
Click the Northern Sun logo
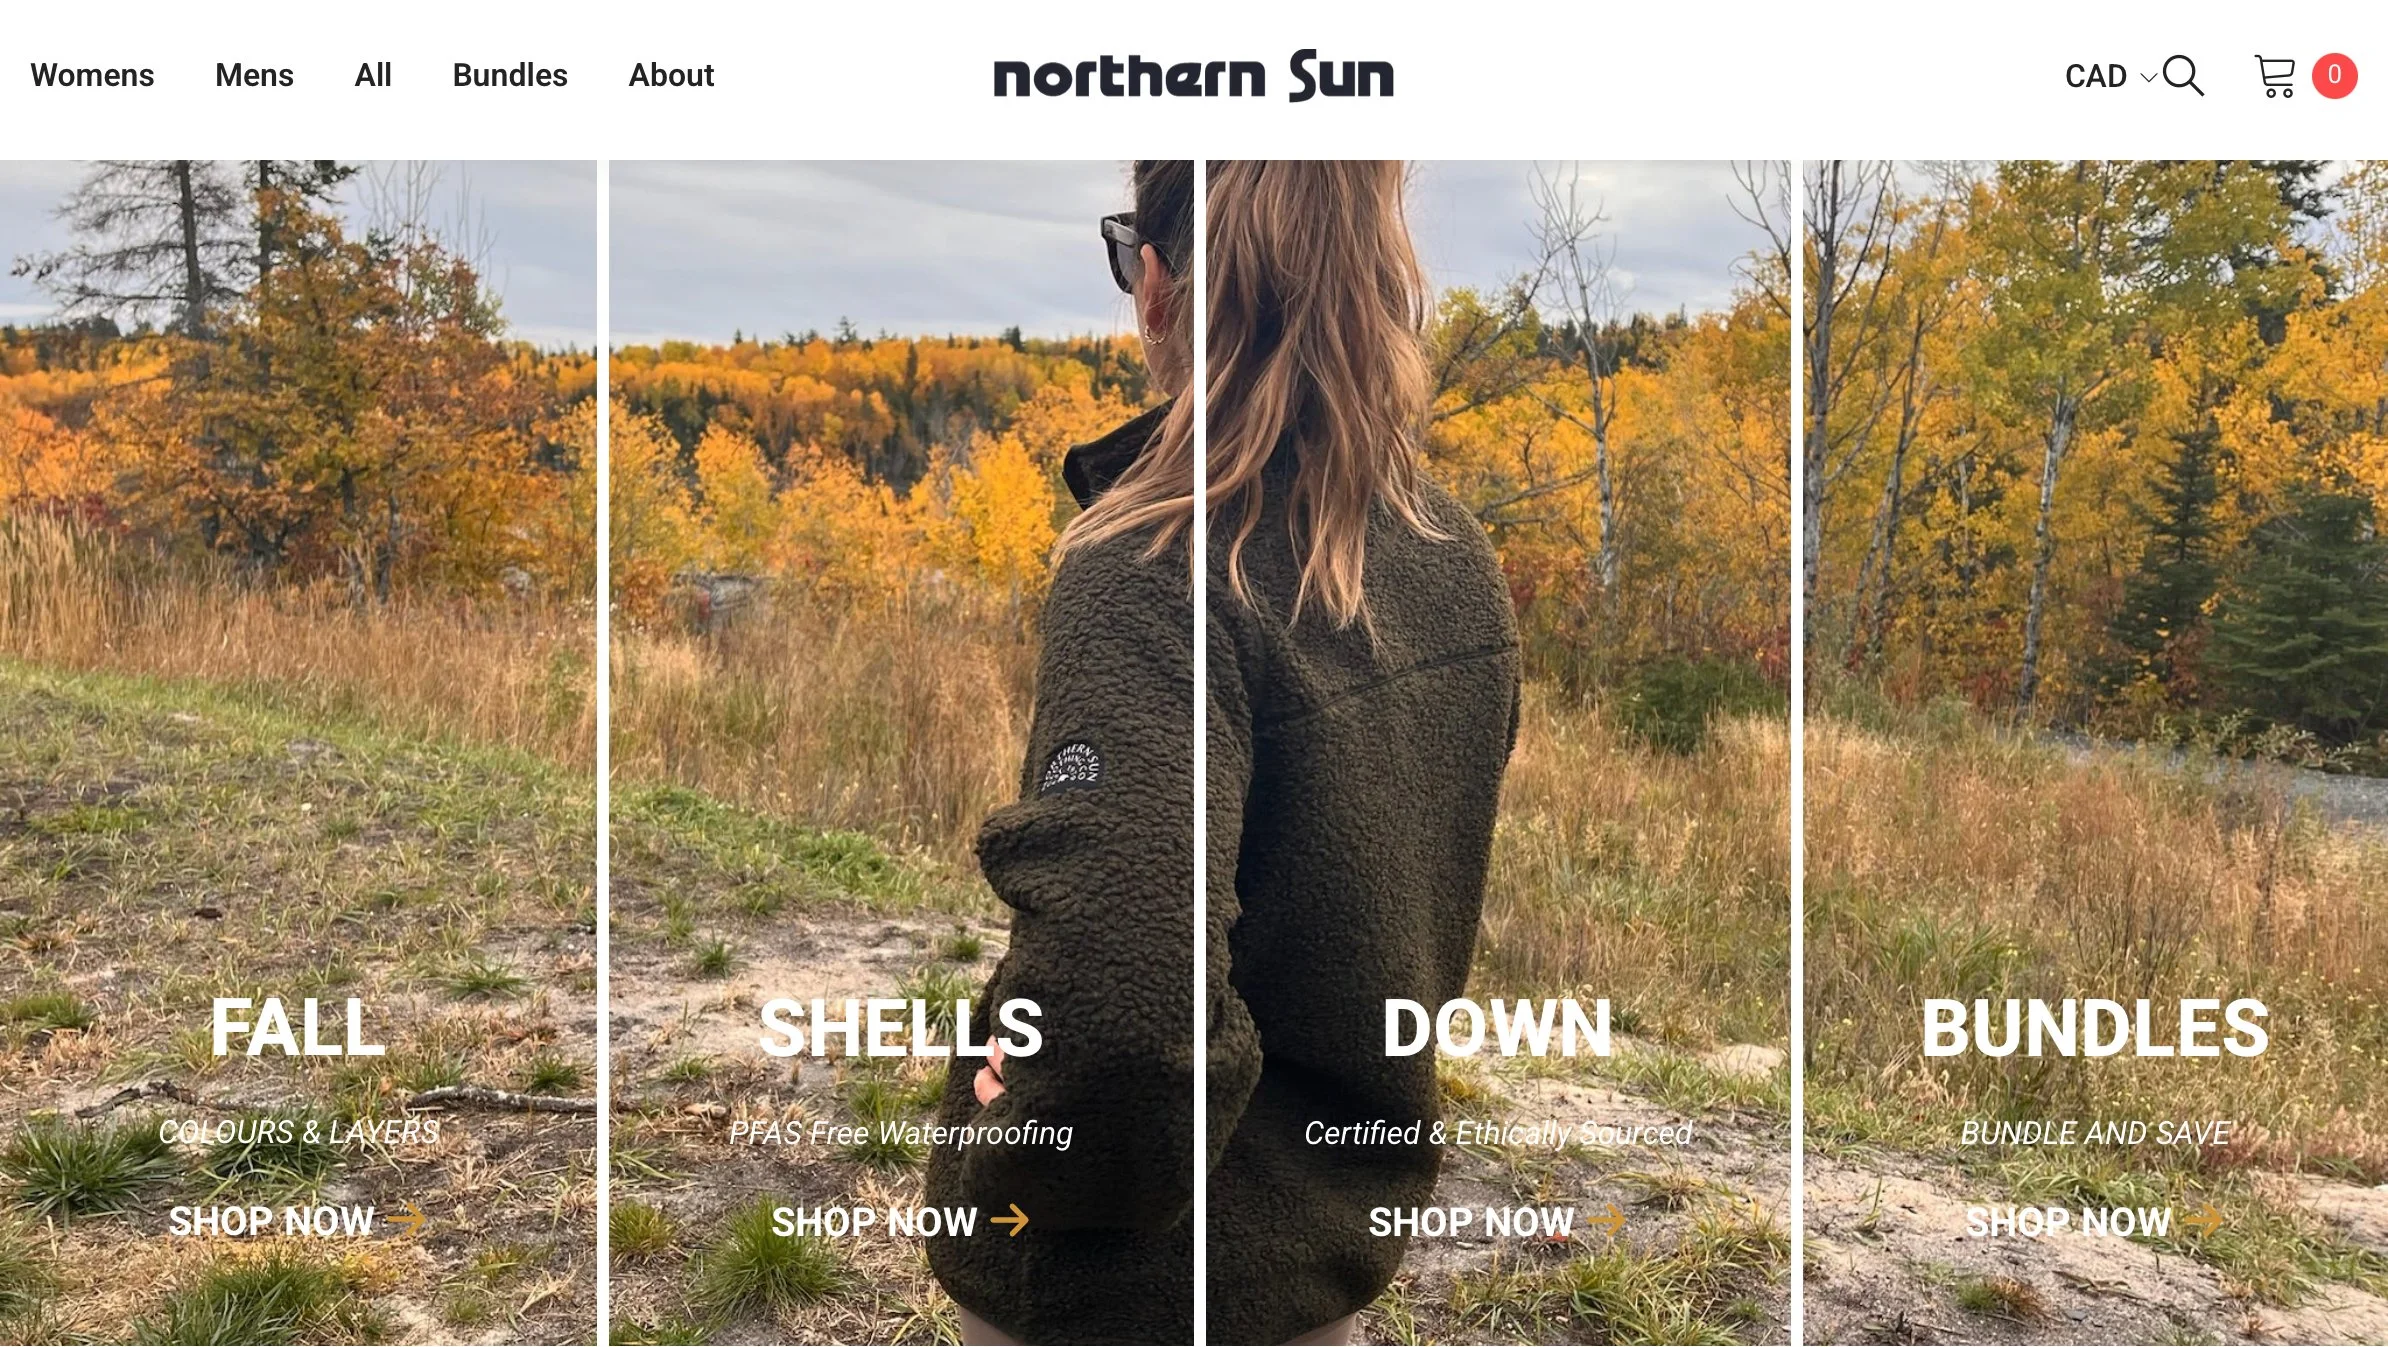(x=1193, y=75)
